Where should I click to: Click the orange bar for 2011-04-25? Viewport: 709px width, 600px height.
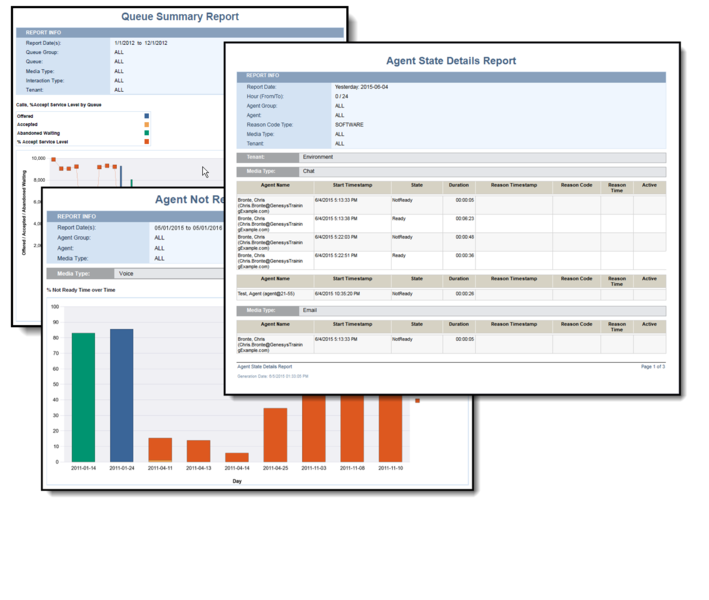[275, 434]
